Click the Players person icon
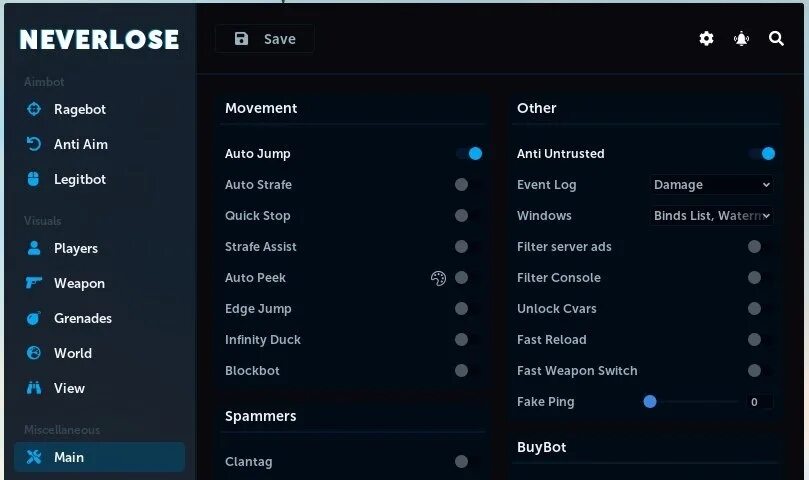The image size is (809, 480). (x=34, y=248)
